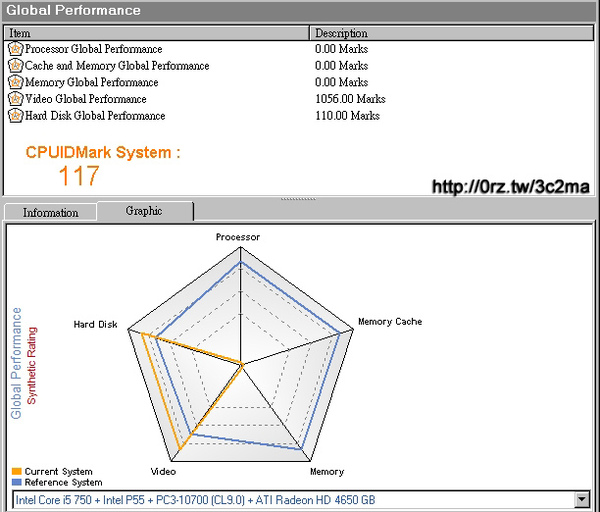Click the vertical Synthetic Rating label
The height and width of the screenshot is (512, 600).
pyautogui.click(x=32, y=365)
